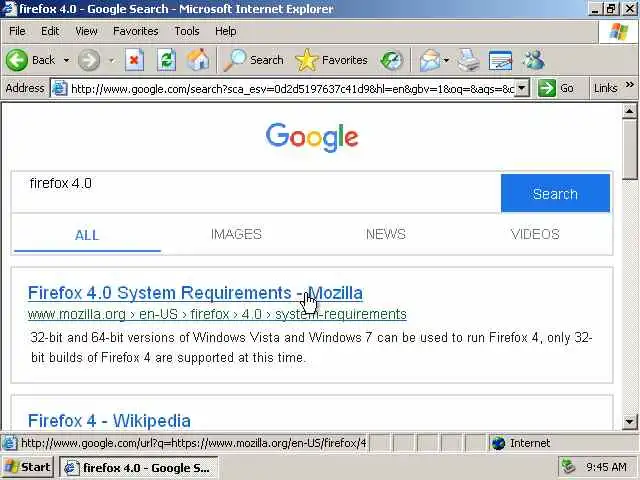
Task: Open the Favorites menu
Action: 136,31
